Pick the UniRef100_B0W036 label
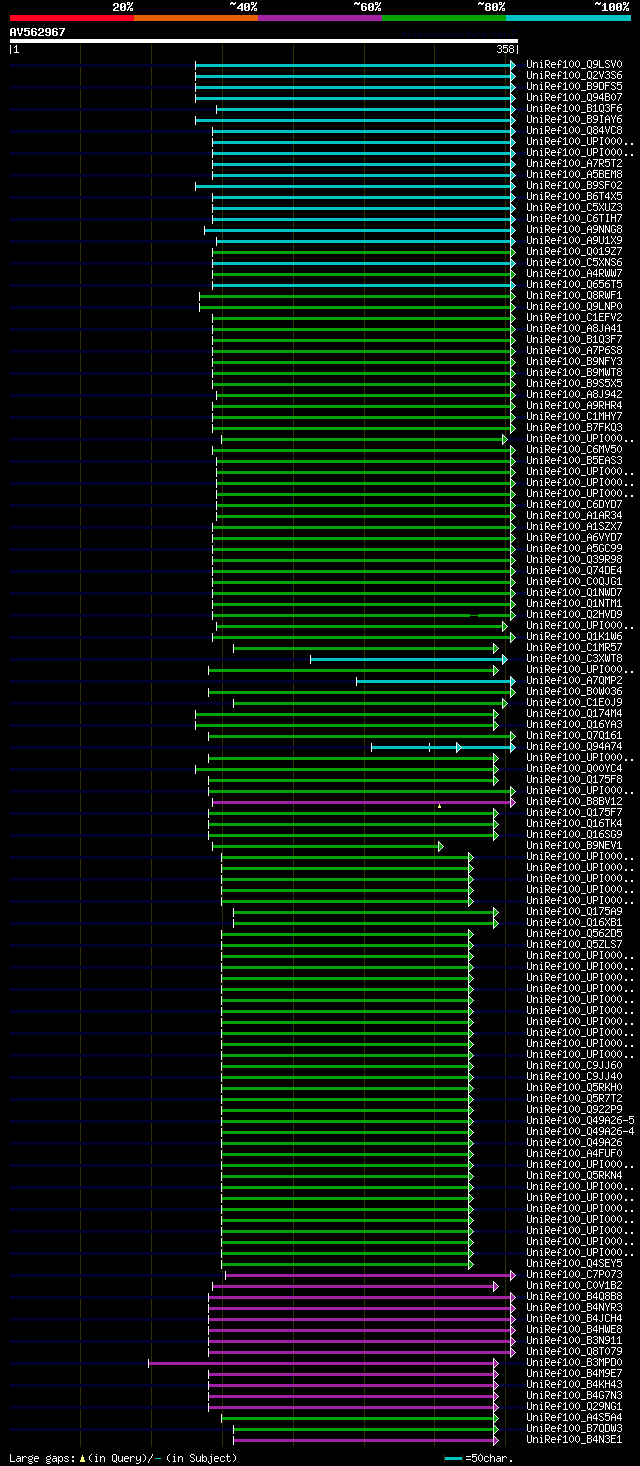Screen dimensions: 640x1466 (x=574, y=692)
